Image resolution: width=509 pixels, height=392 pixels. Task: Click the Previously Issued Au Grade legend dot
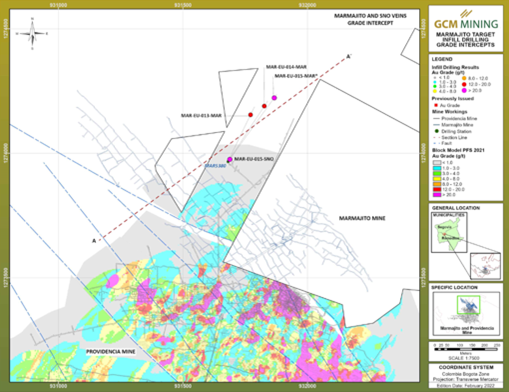pyautogui.click(x=436, y=105)
